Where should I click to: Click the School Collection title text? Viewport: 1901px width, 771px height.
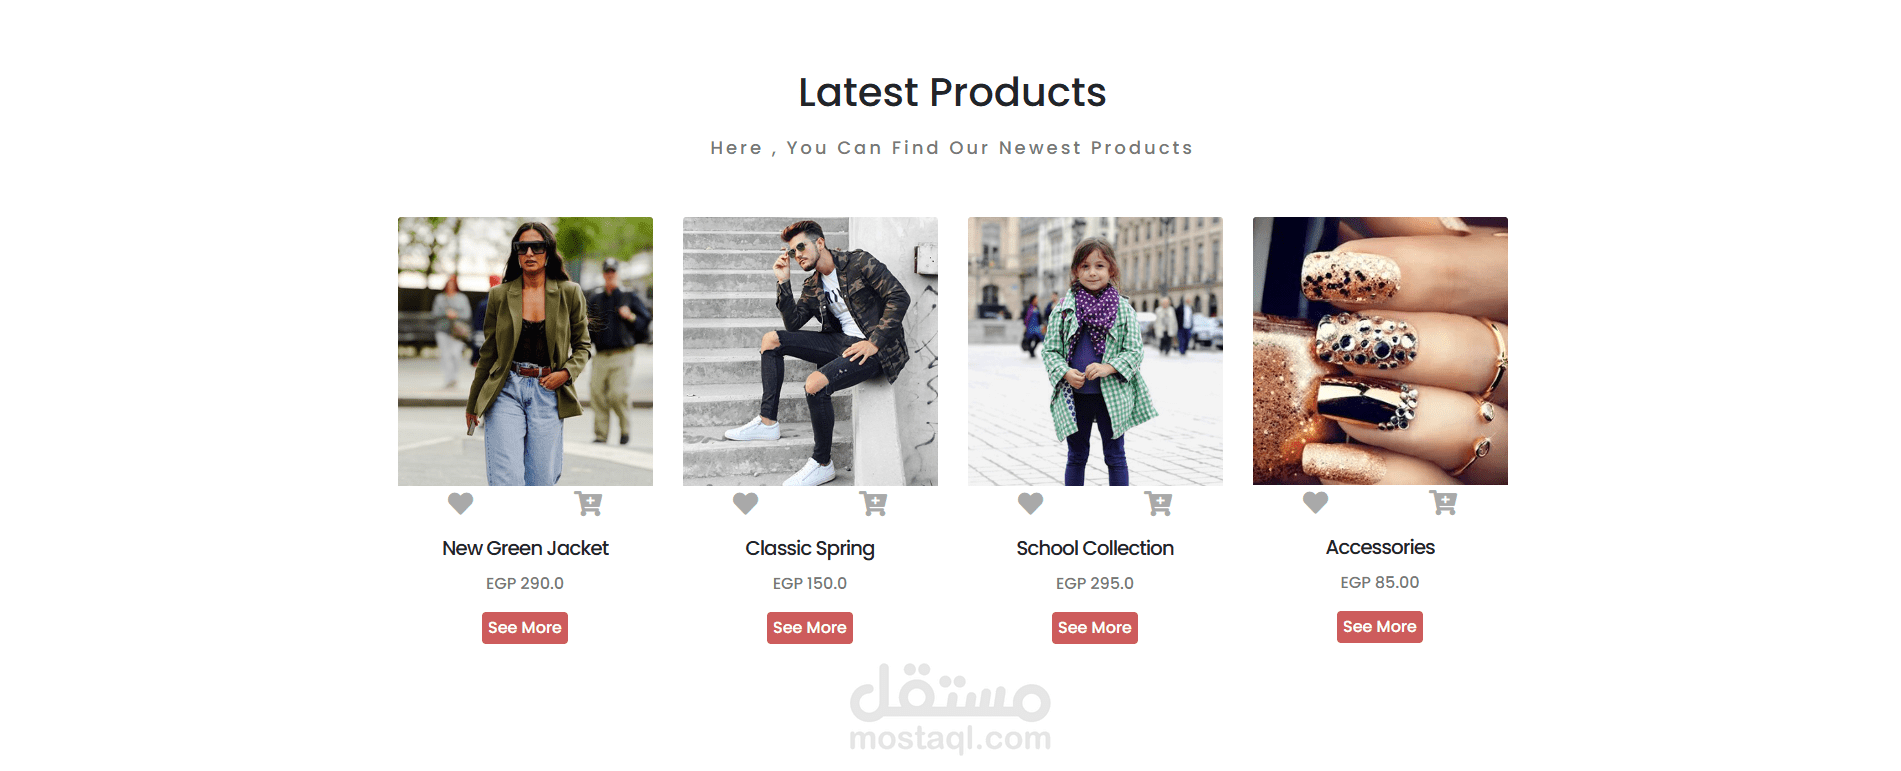pyautogui.click(x=1095, y=548)
